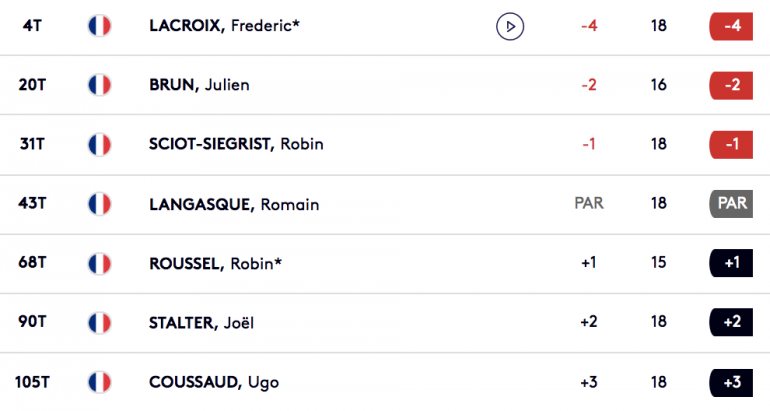This screenshot has height=411, width=770.
Task: Click French flag beside Joël Stalter
Action: coord(99,323)
